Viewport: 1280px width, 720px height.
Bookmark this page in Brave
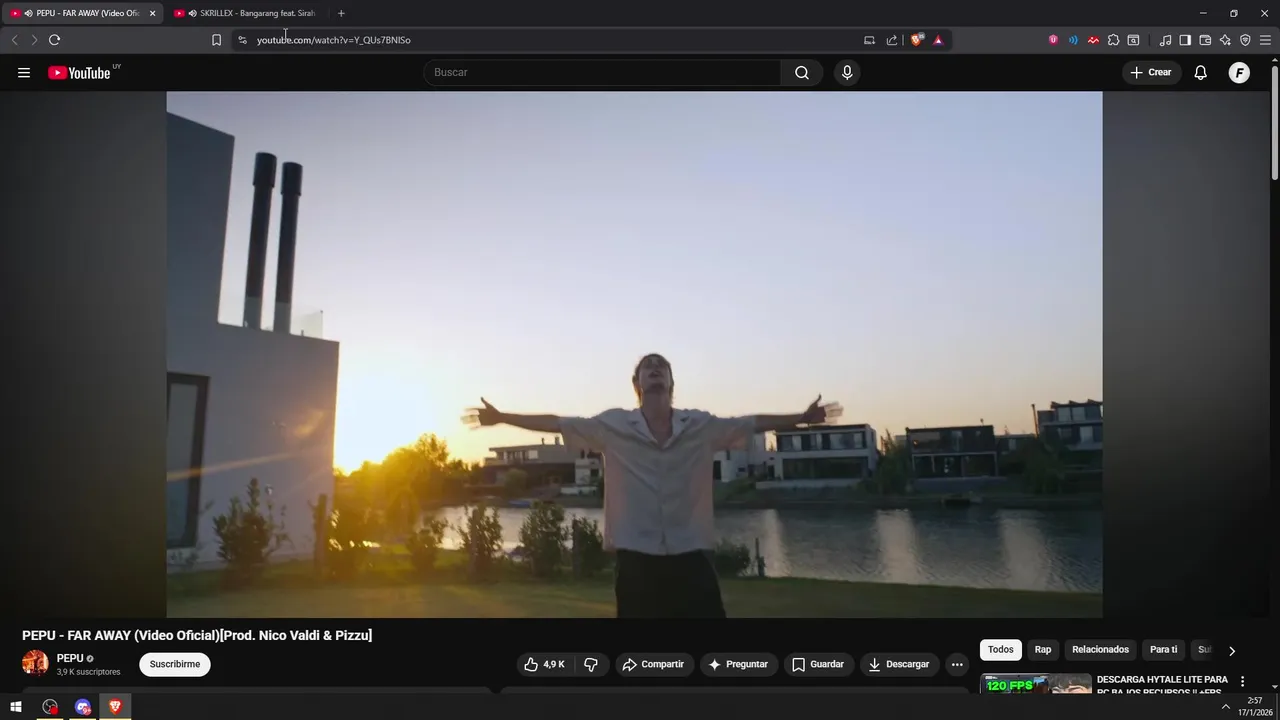click(216, 40)
